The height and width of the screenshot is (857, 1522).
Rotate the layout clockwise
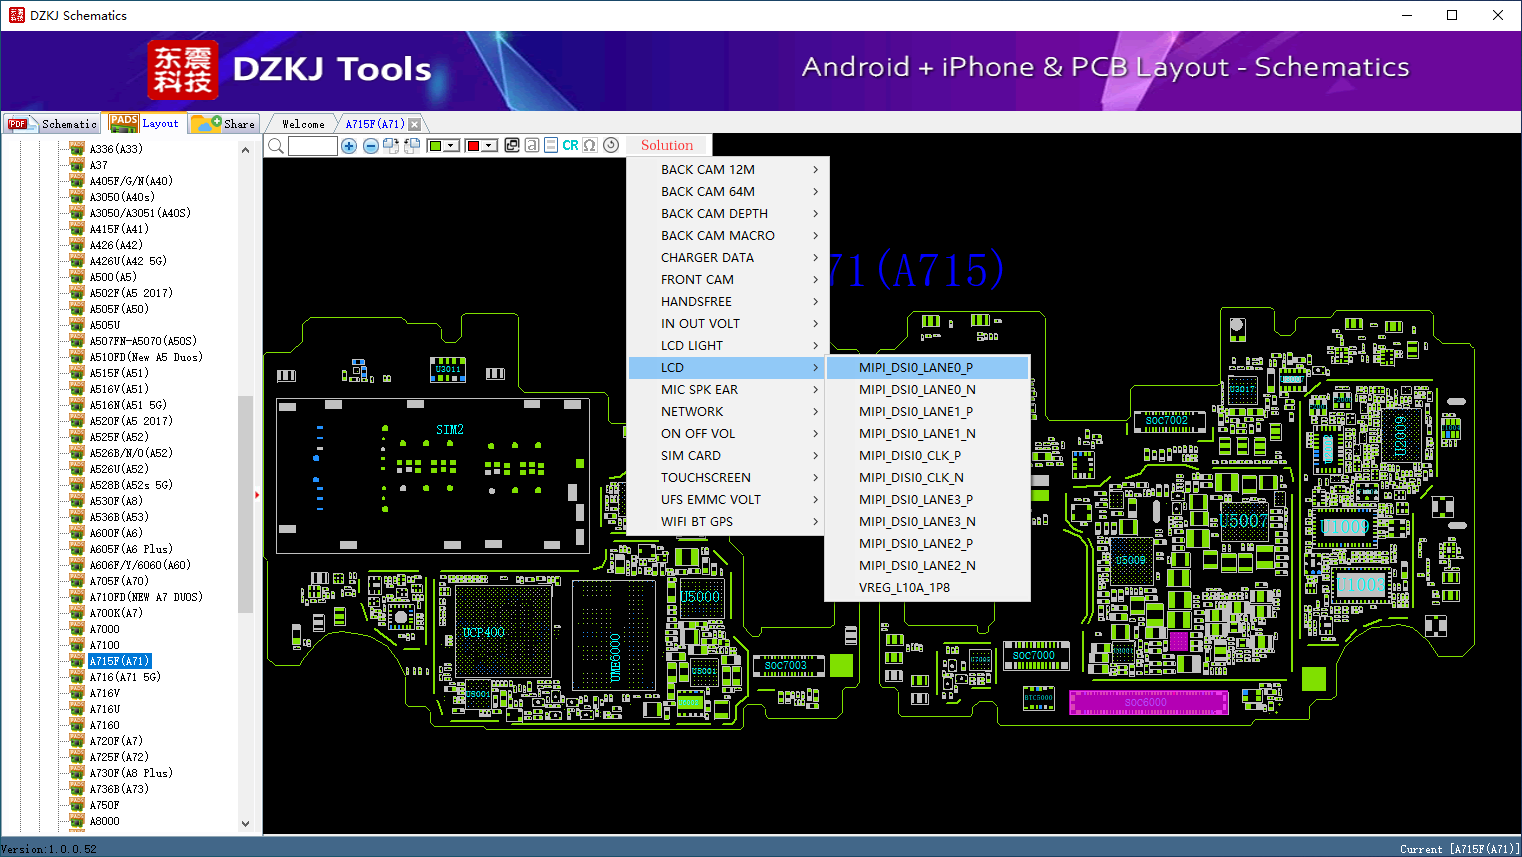click(391, 146)
